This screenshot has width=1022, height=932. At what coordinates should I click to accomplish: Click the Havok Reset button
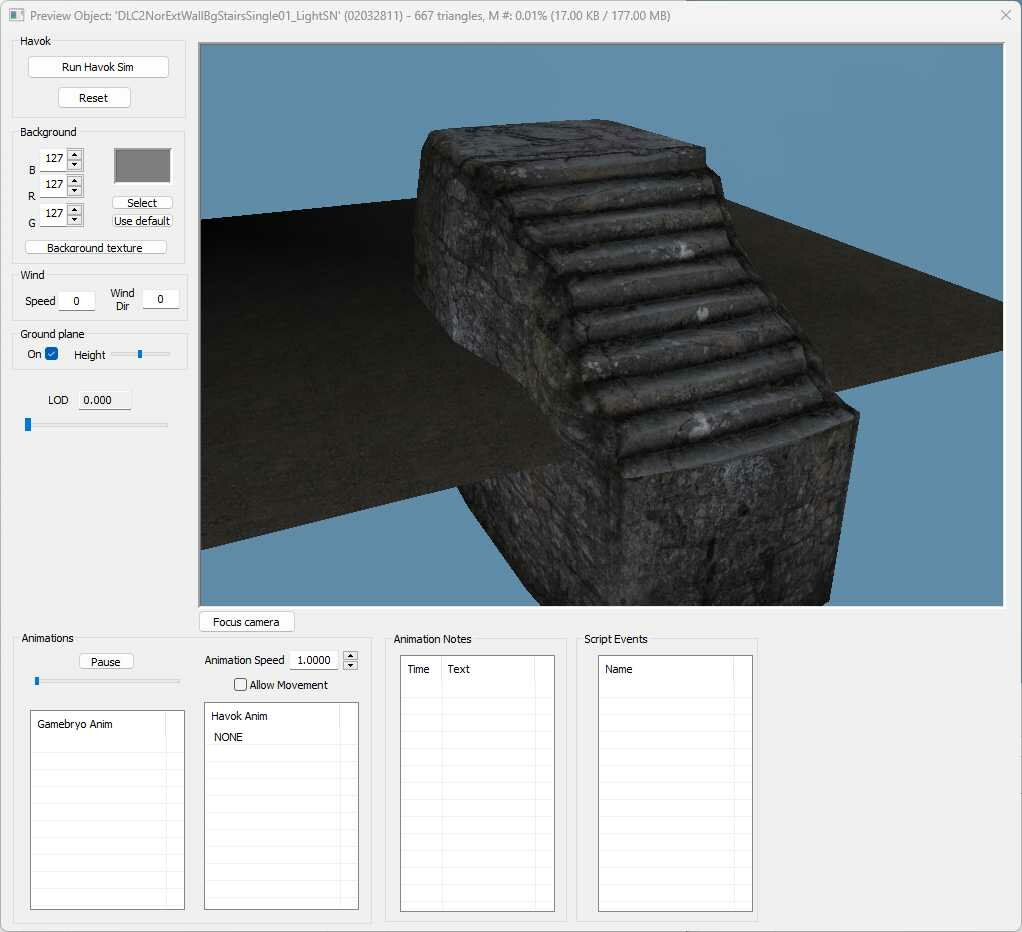tap(94, 98)
